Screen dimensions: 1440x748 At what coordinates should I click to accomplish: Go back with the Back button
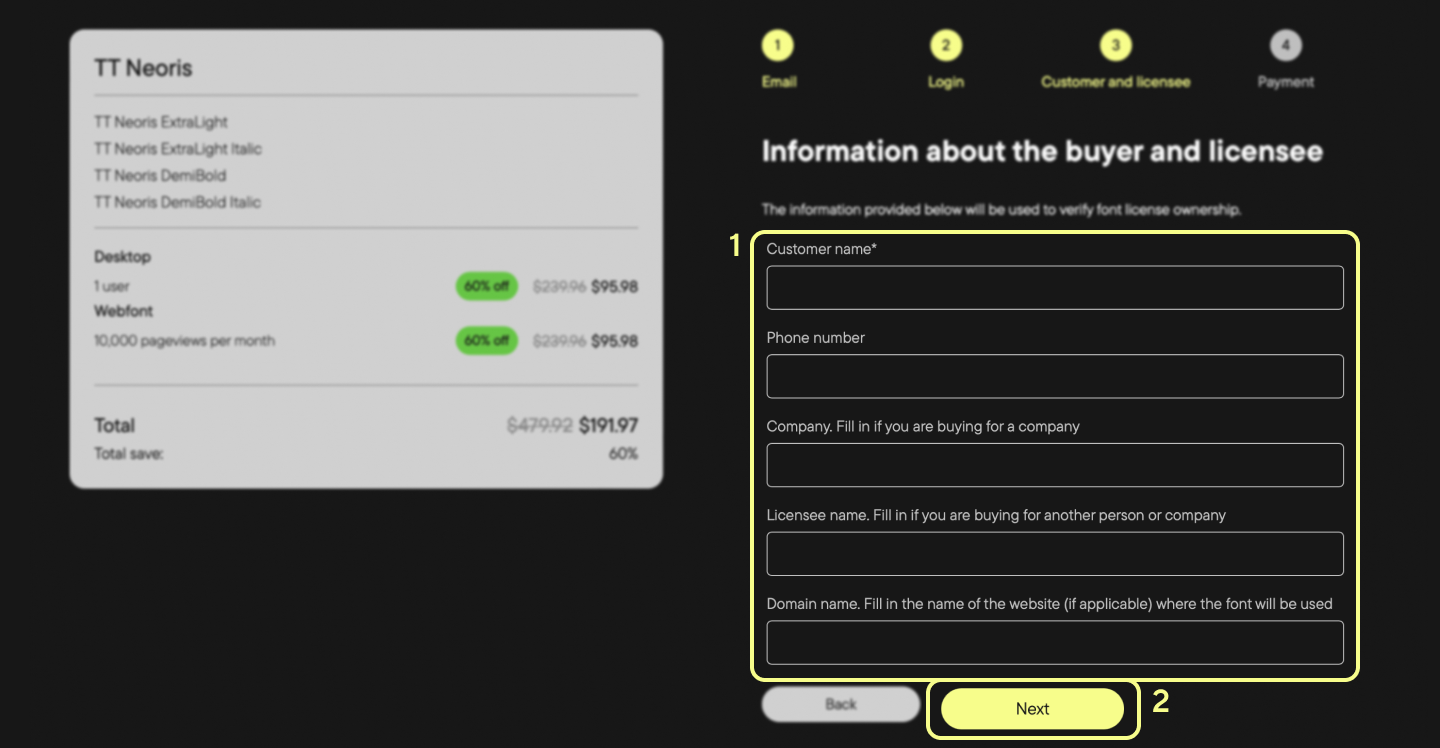point(841,704)
